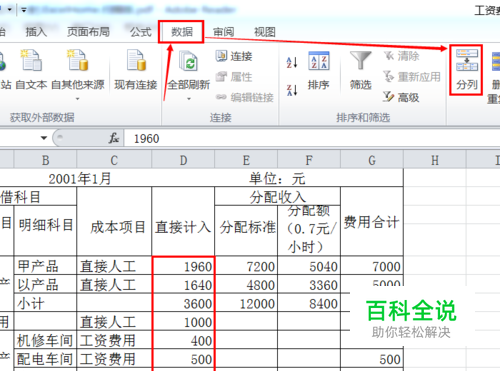Select the 分配标准 header cell
The width and height of the screenshot is (500, 371).
(246, 231)
